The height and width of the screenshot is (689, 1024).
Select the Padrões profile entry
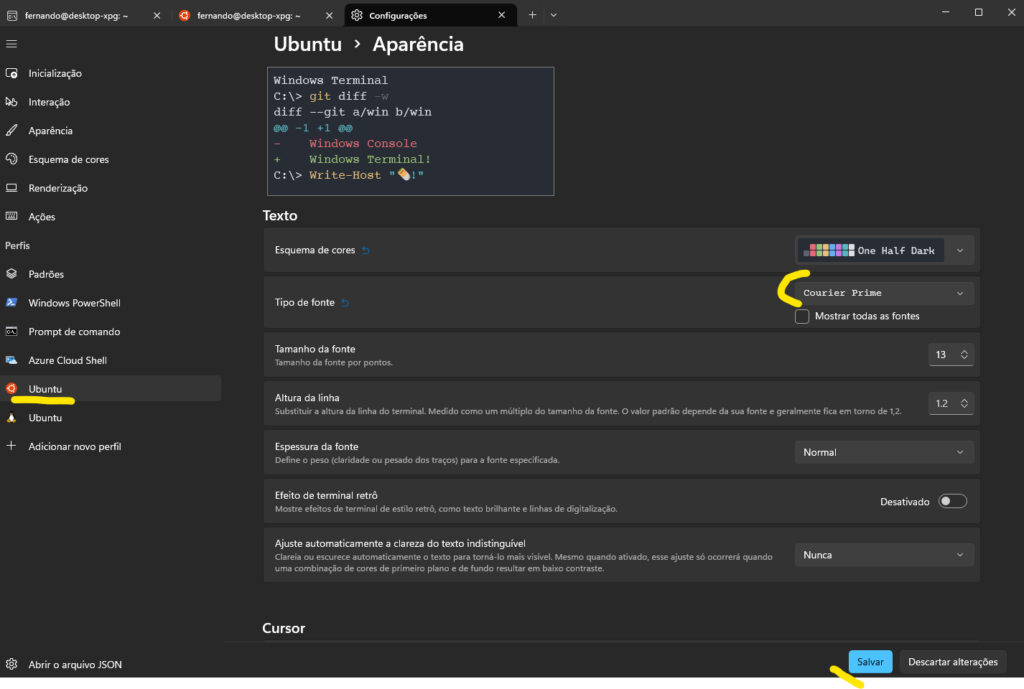[x=46, y=274]
